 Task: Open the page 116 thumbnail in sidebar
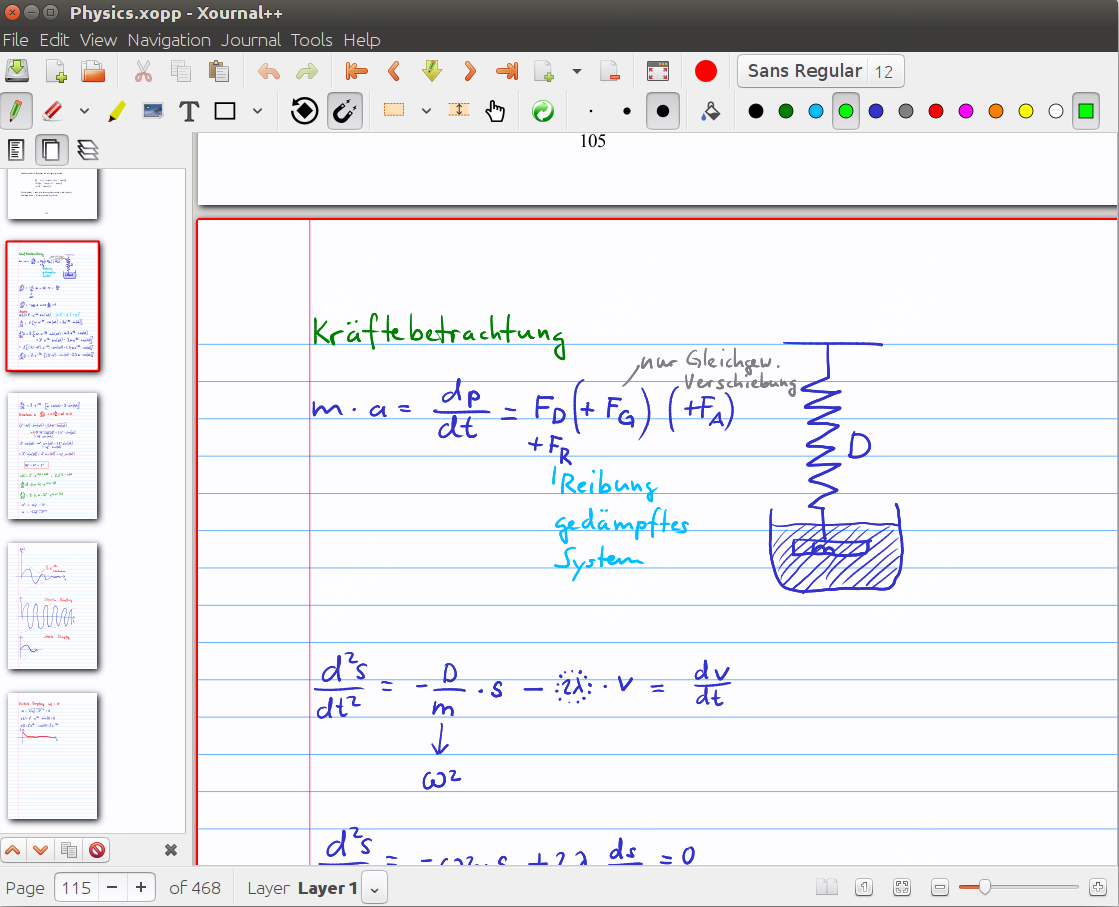tap(53, 456)
